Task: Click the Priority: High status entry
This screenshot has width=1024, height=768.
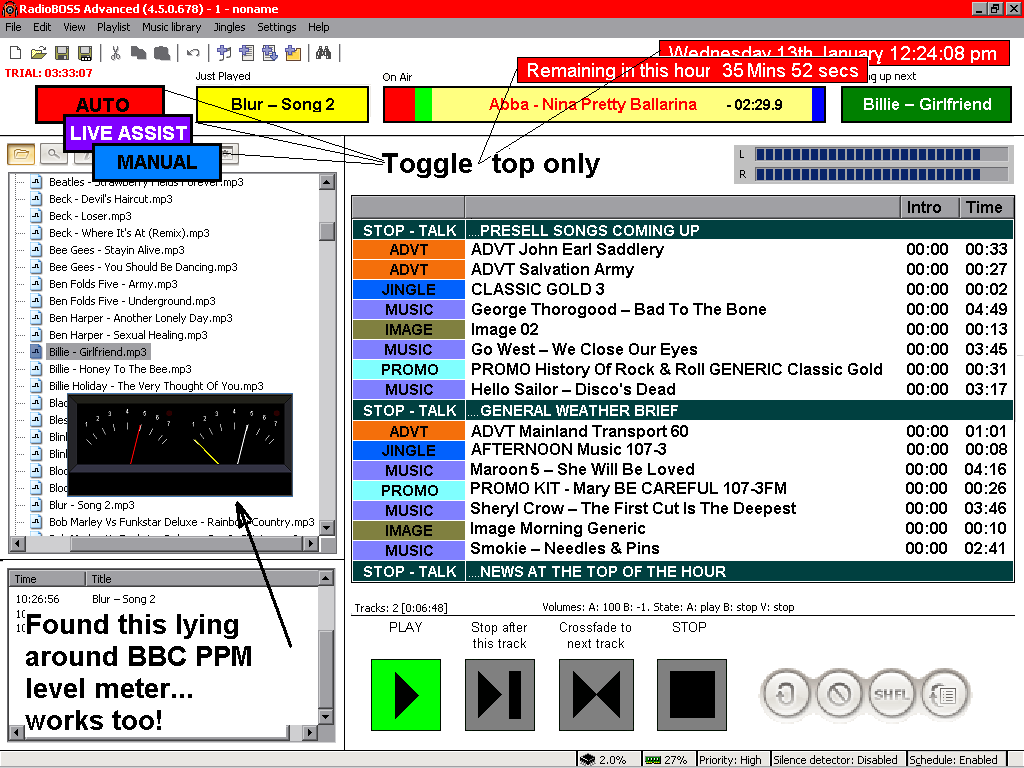Action: (x=730, y=760)
